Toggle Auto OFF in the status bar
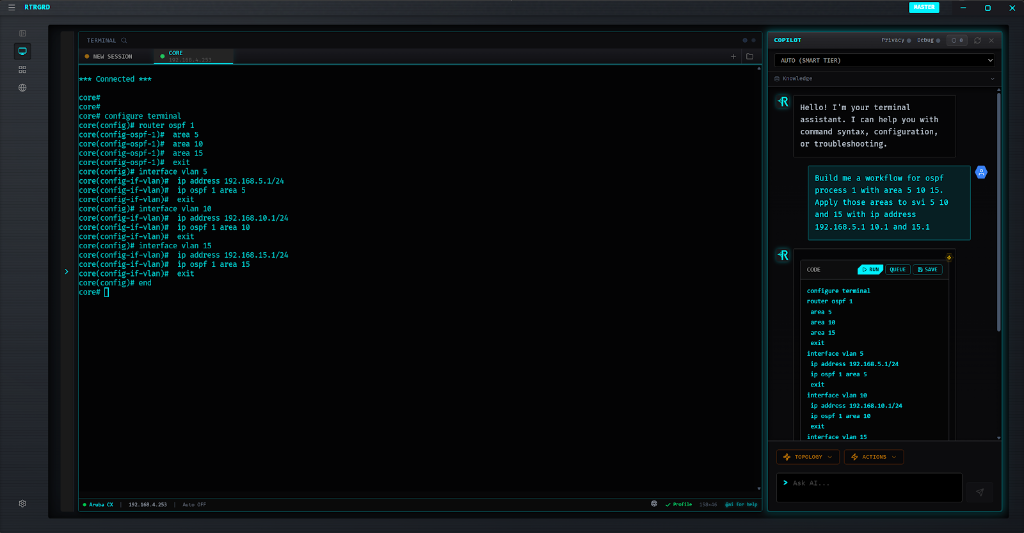Screen dimensions: 1024x533 coord(194,504)
